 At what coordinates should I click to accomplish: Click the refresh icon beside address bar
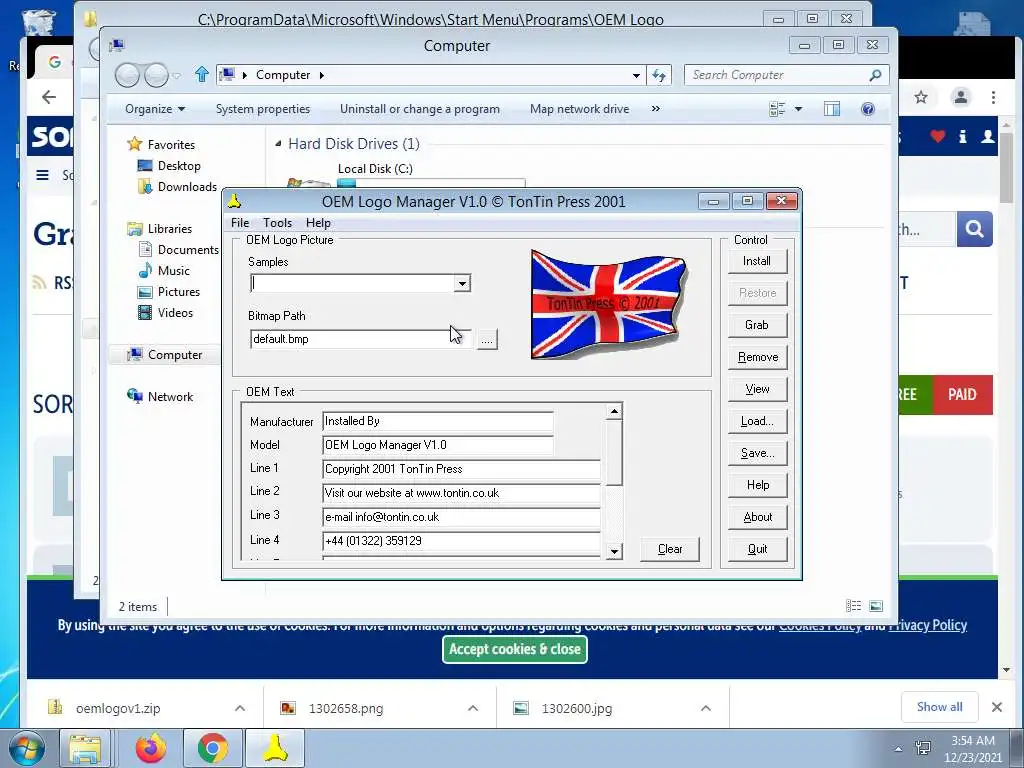click(x=659, y=75)
